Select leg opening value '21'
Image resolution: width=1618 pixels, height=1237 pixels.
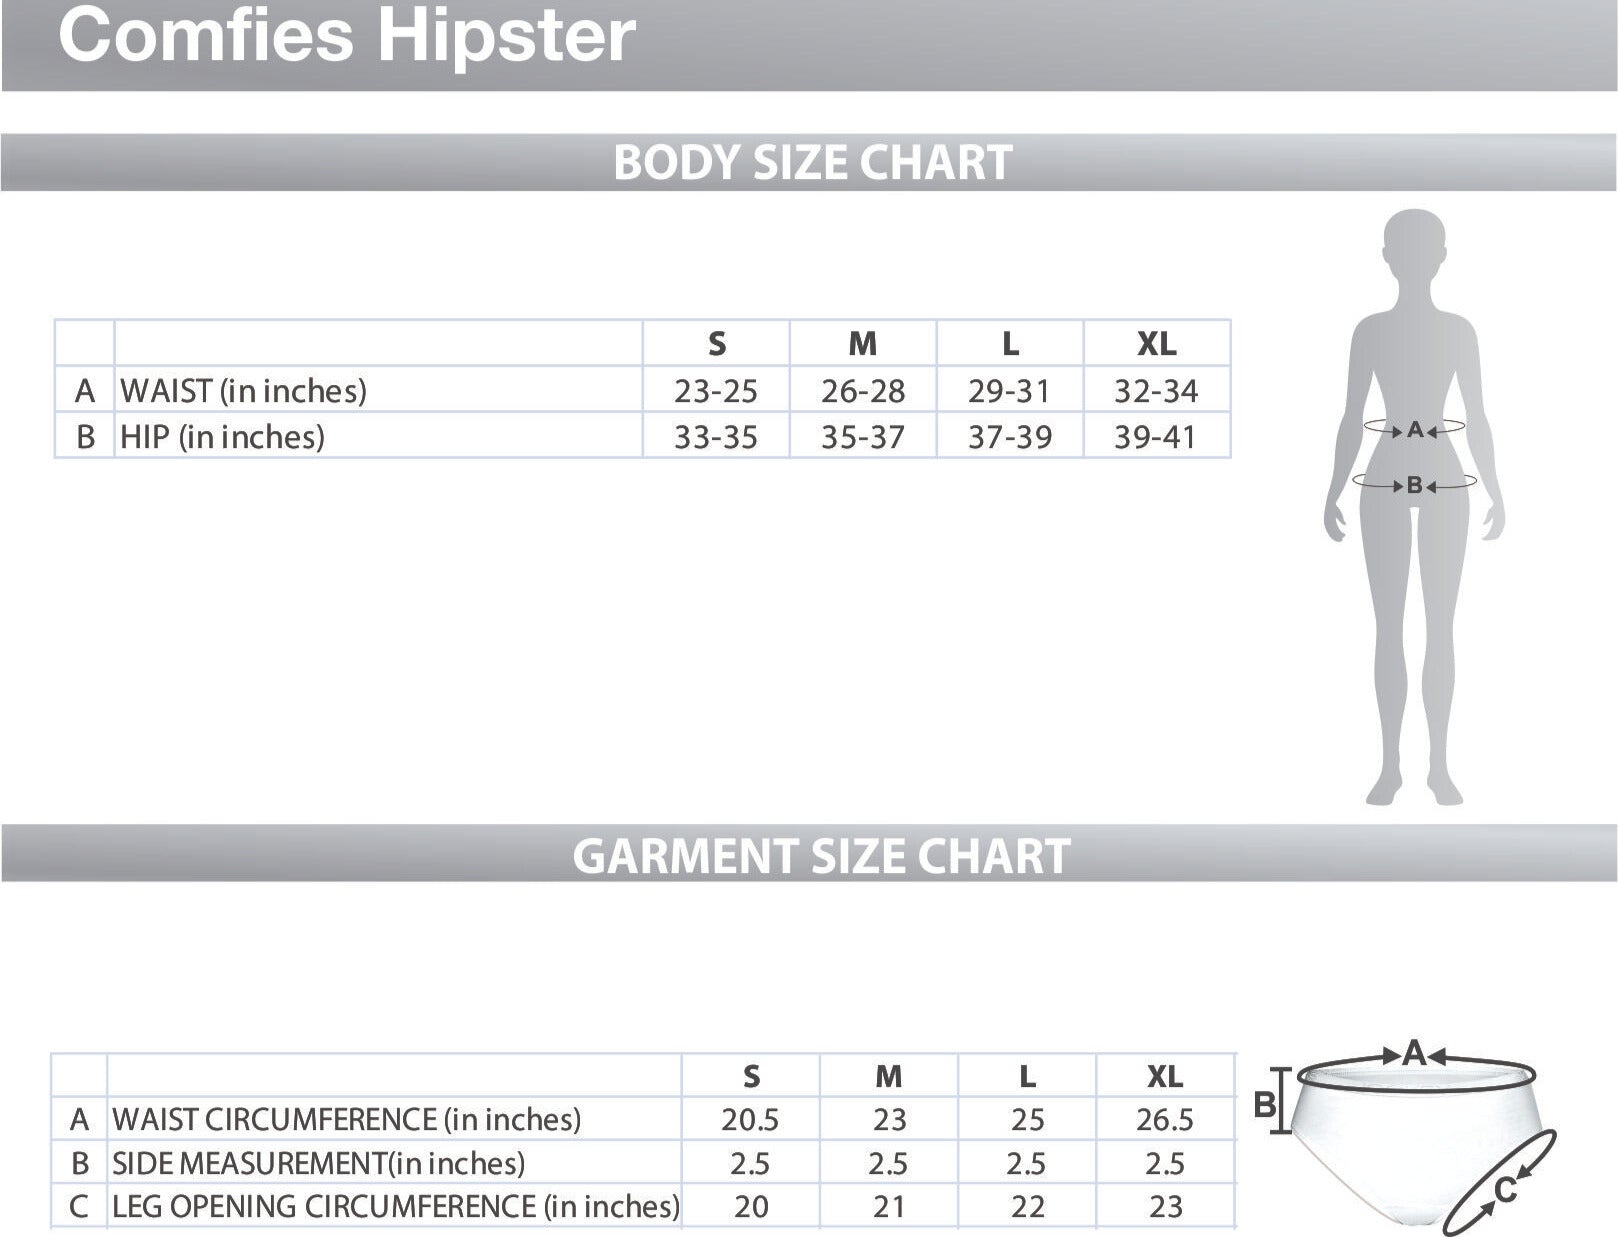click(x=889, y=1207)
